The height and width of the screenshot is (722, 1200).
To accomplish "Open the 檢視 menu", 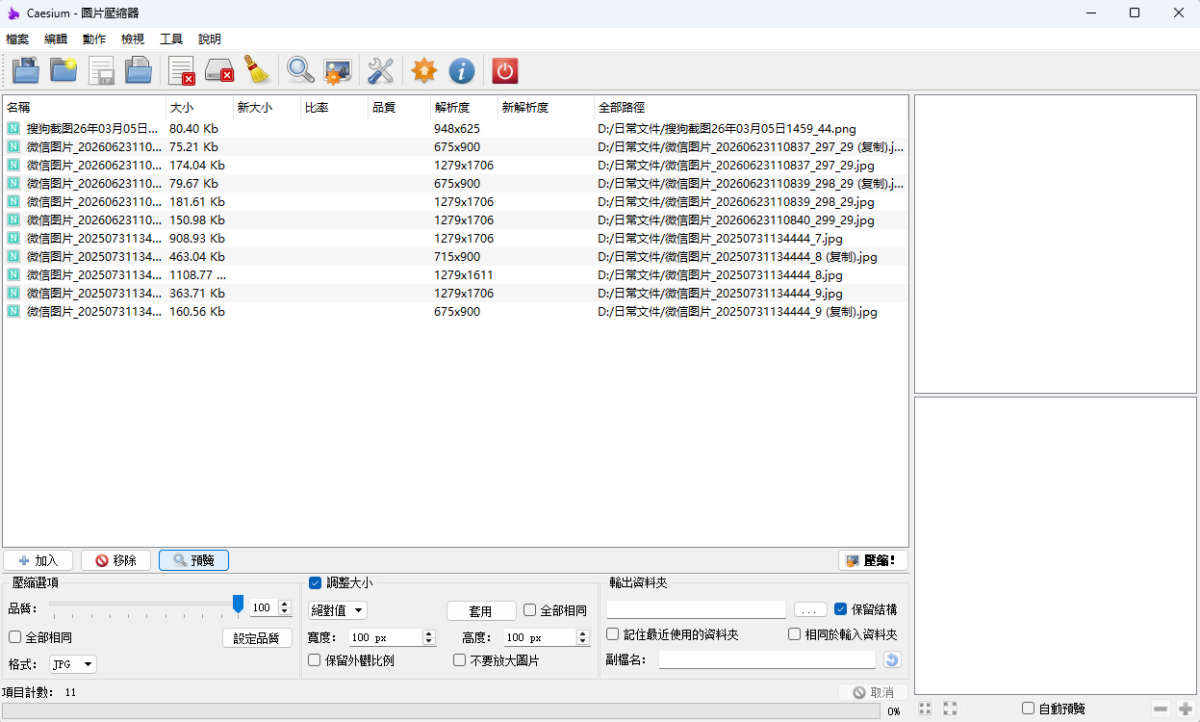I will point(133,39).
